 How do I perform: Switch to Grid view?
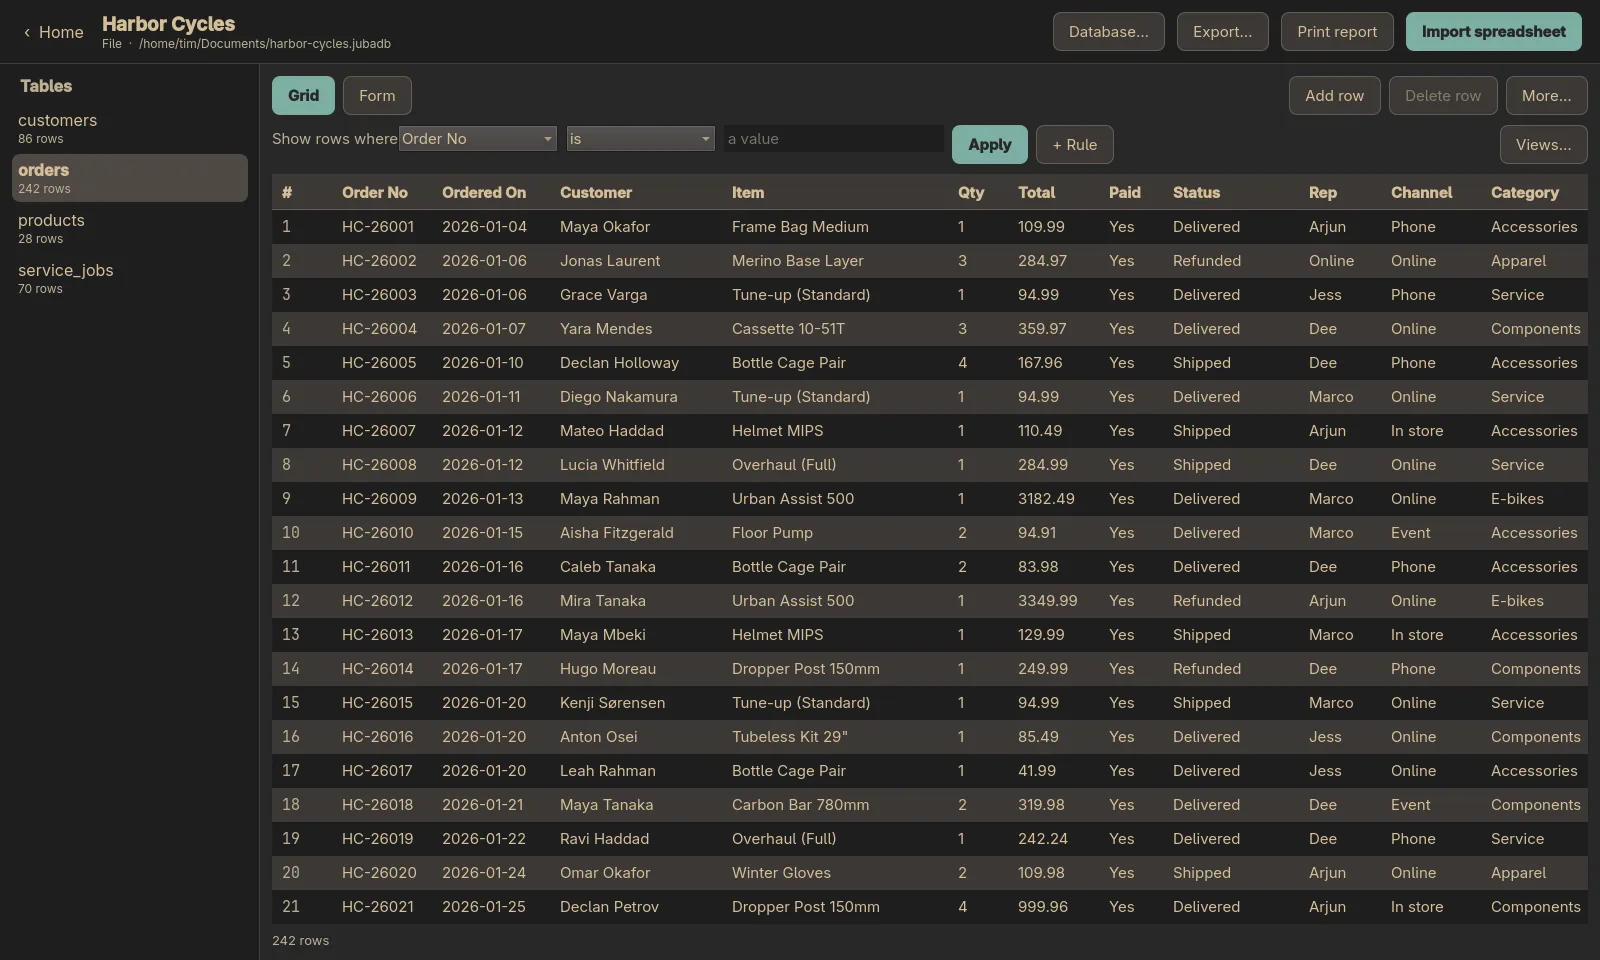[303, 96]
